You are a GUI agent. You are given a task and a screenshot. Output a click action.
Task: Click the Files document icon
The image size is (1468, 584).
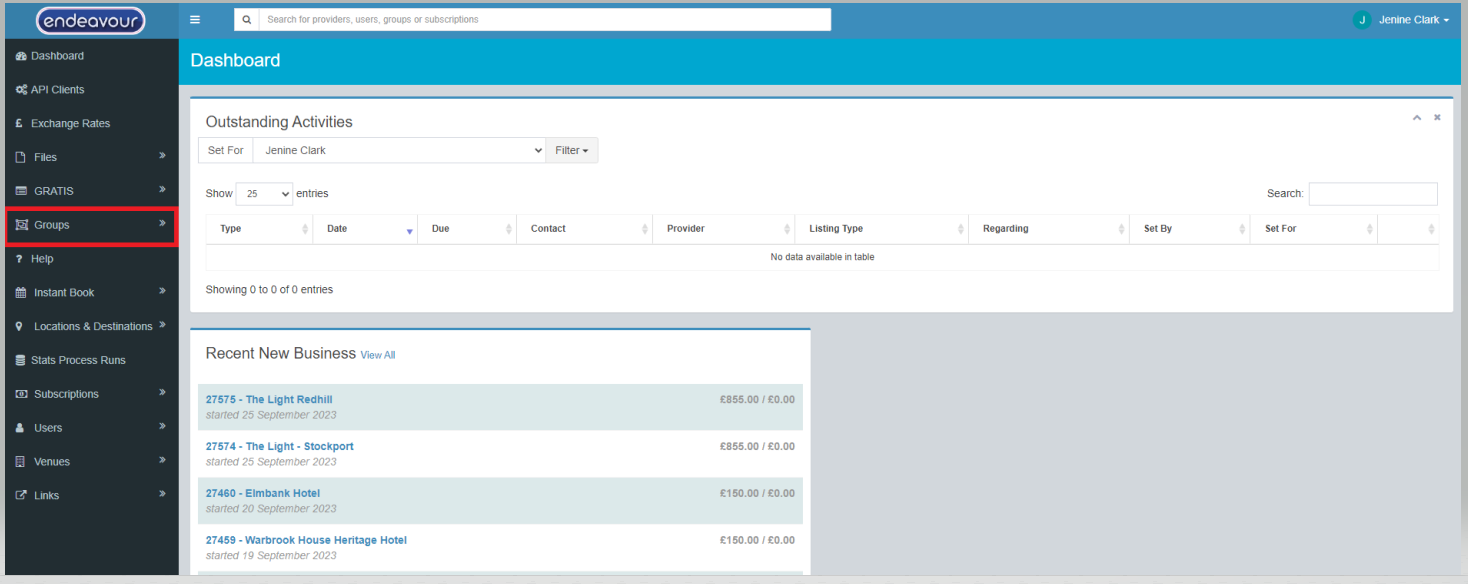tap(21, 157)
